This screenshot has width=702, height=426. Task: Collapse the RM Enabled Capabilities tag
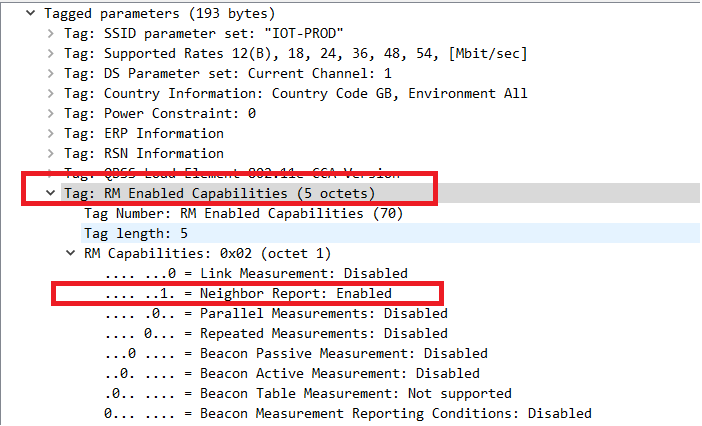click(x=51, y=193)
